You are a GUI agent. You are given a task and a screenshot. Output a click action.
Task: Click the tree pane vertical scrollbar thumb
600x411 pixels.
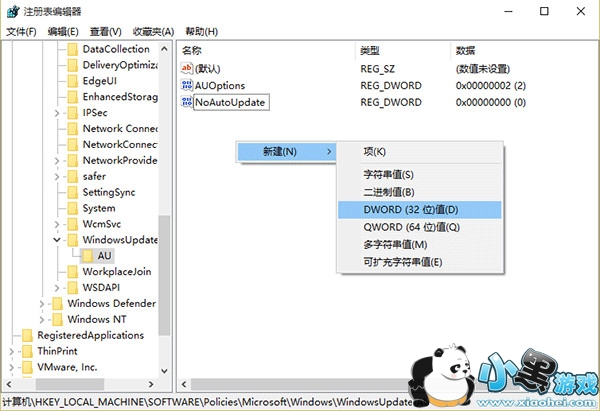(x=165, y=276)
